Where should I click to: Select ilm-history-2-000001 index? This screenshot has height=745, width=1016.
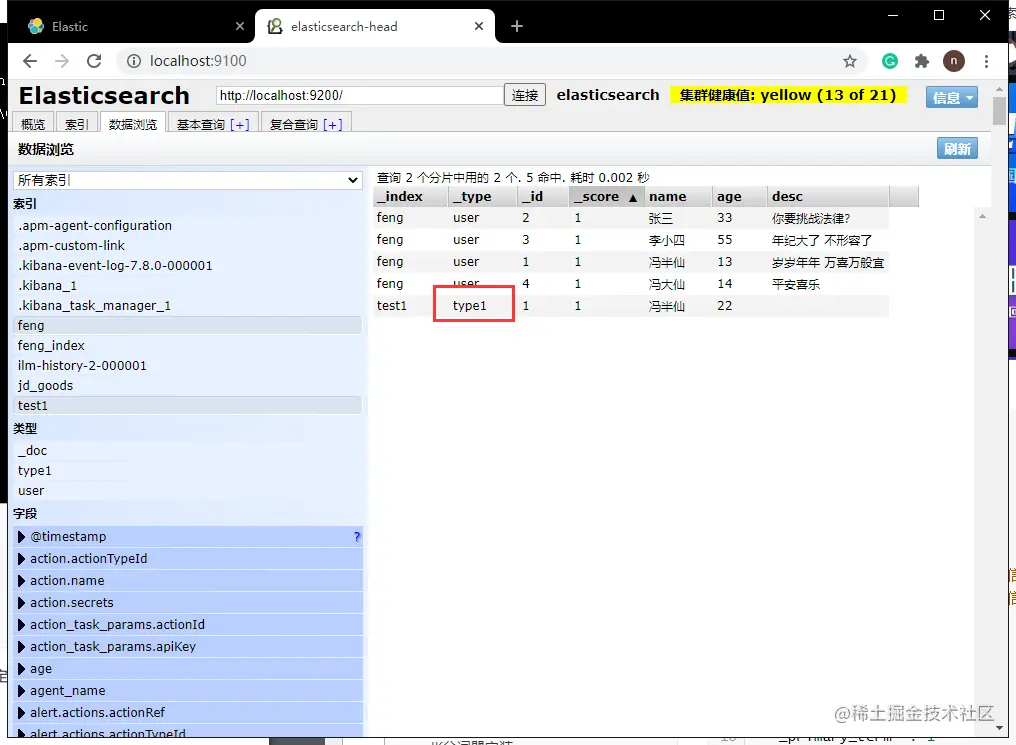coord(187,365)
